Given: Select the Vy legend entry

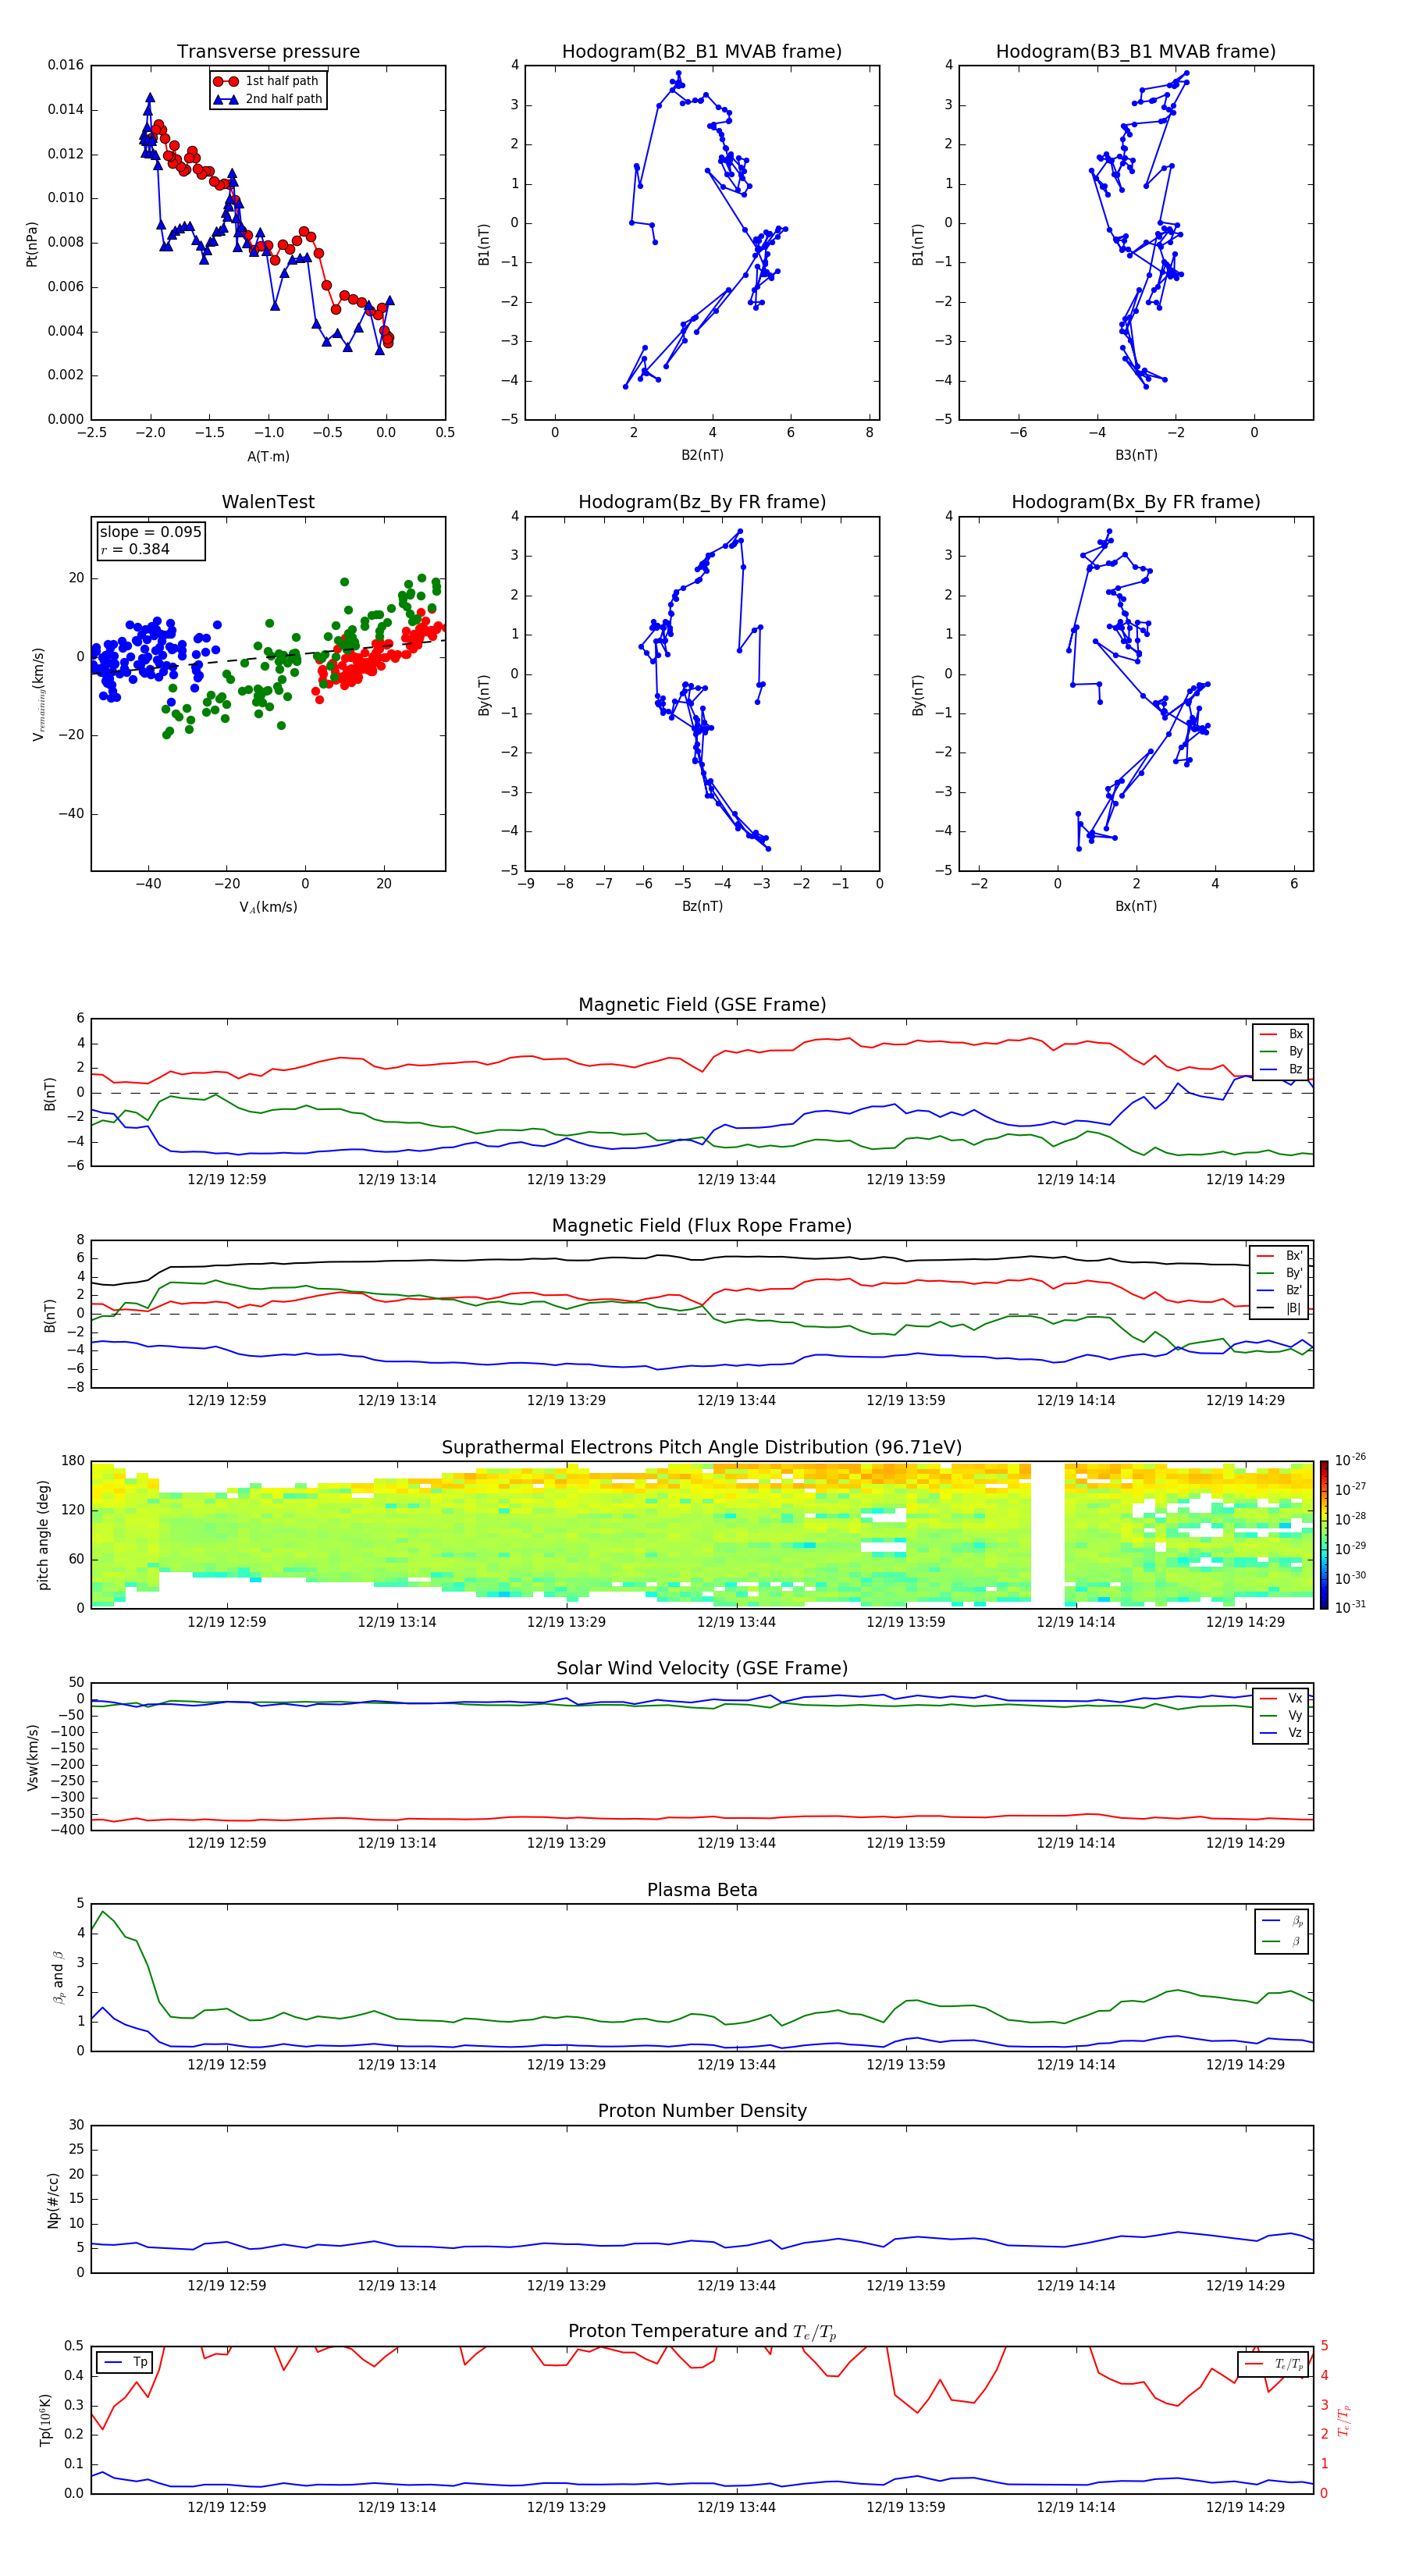Looking at the screenshot, I should pyautogui.click(x=1281, y=1715).
